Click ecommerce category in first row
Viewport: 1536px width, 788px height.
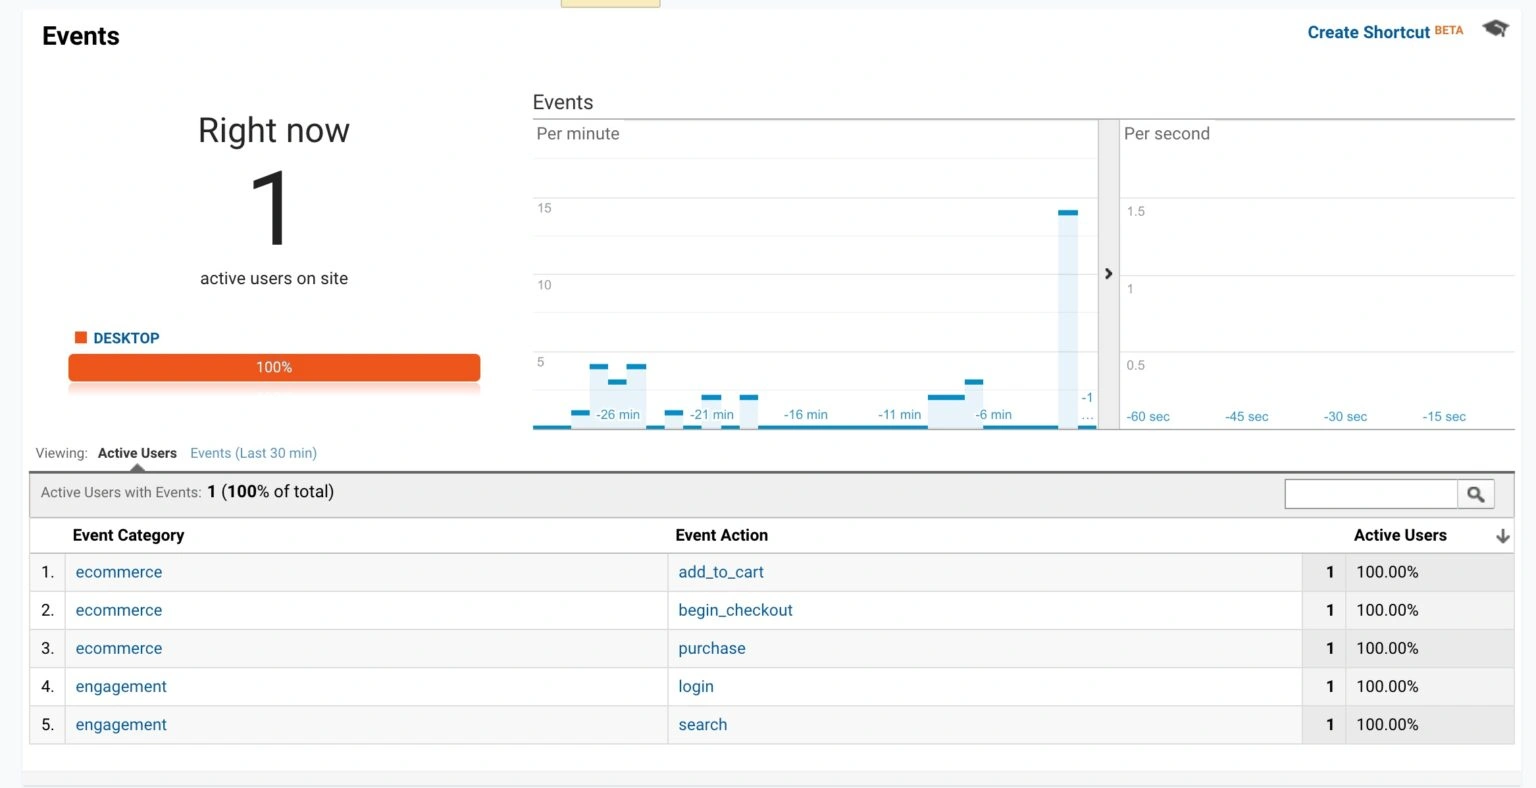point(118,572)
